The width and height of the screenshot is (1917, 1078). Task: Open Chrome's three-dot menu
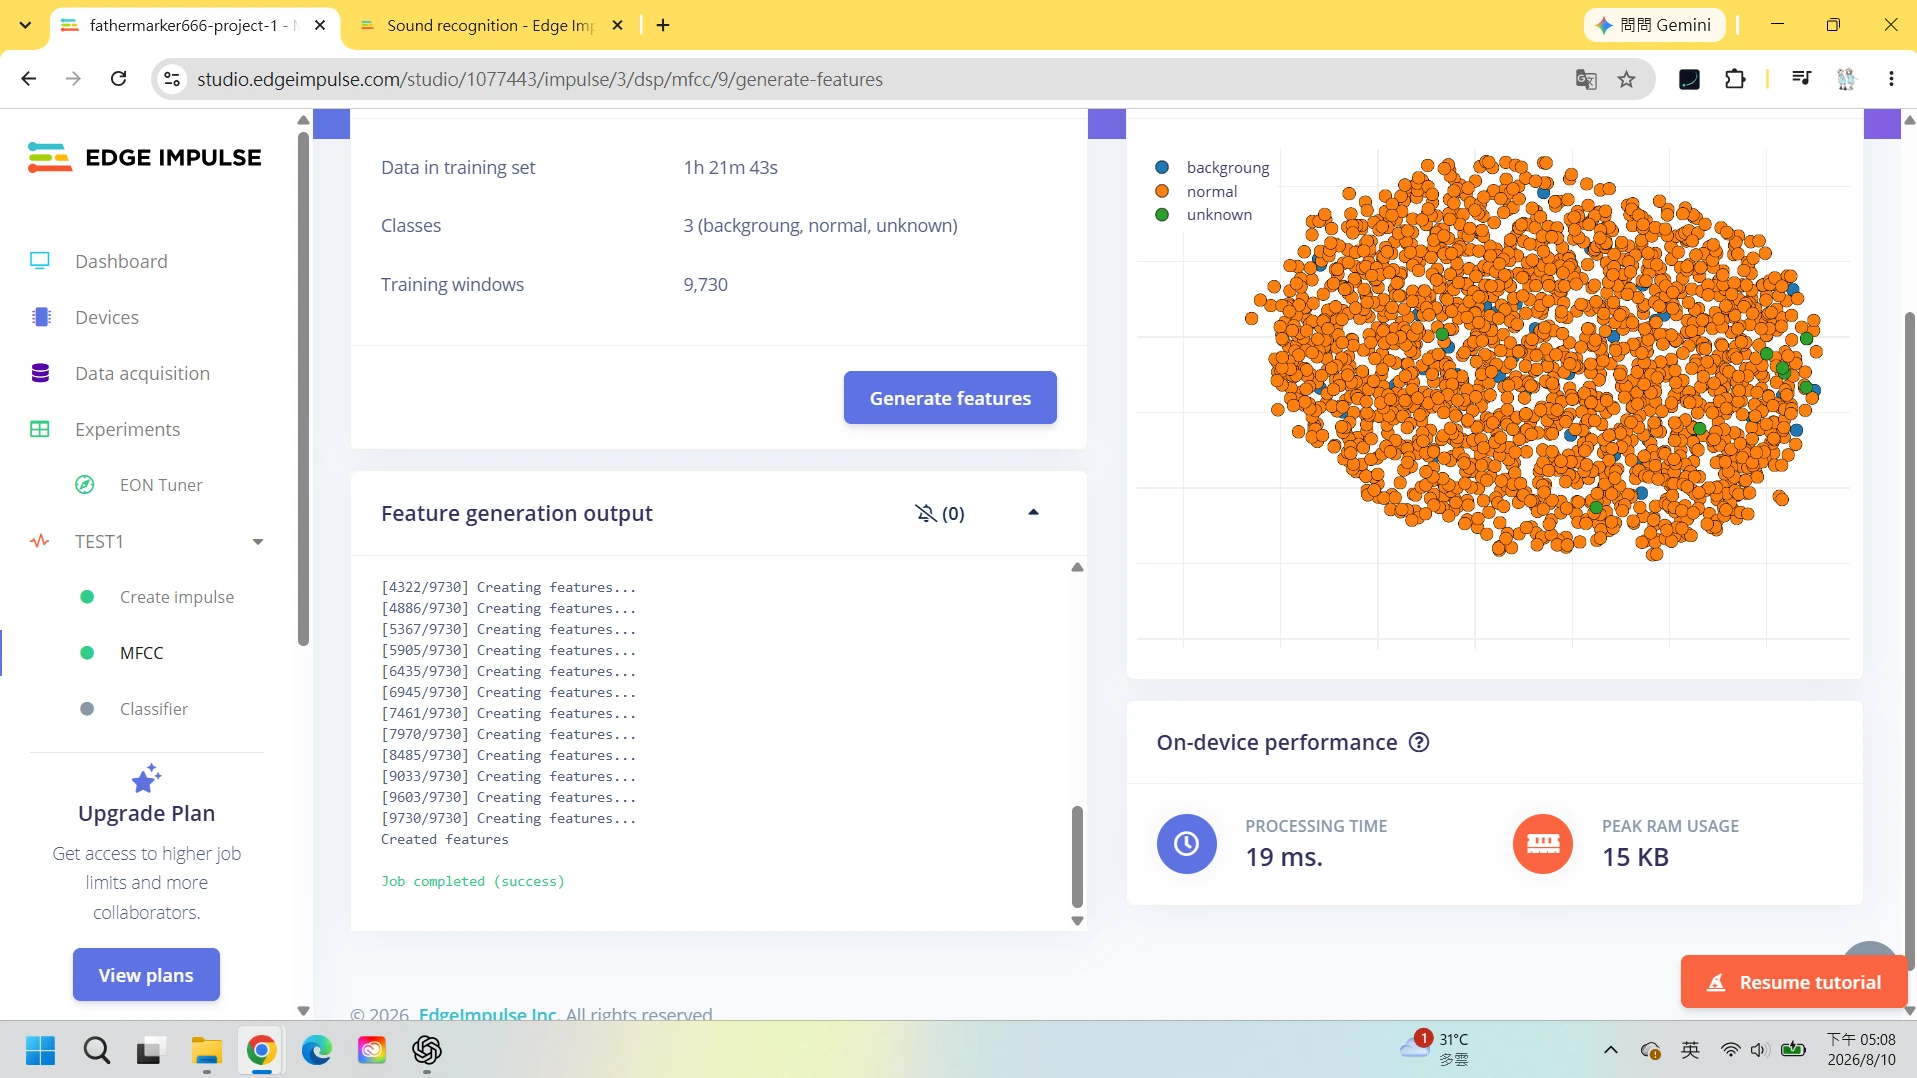tap(1891, 79)
